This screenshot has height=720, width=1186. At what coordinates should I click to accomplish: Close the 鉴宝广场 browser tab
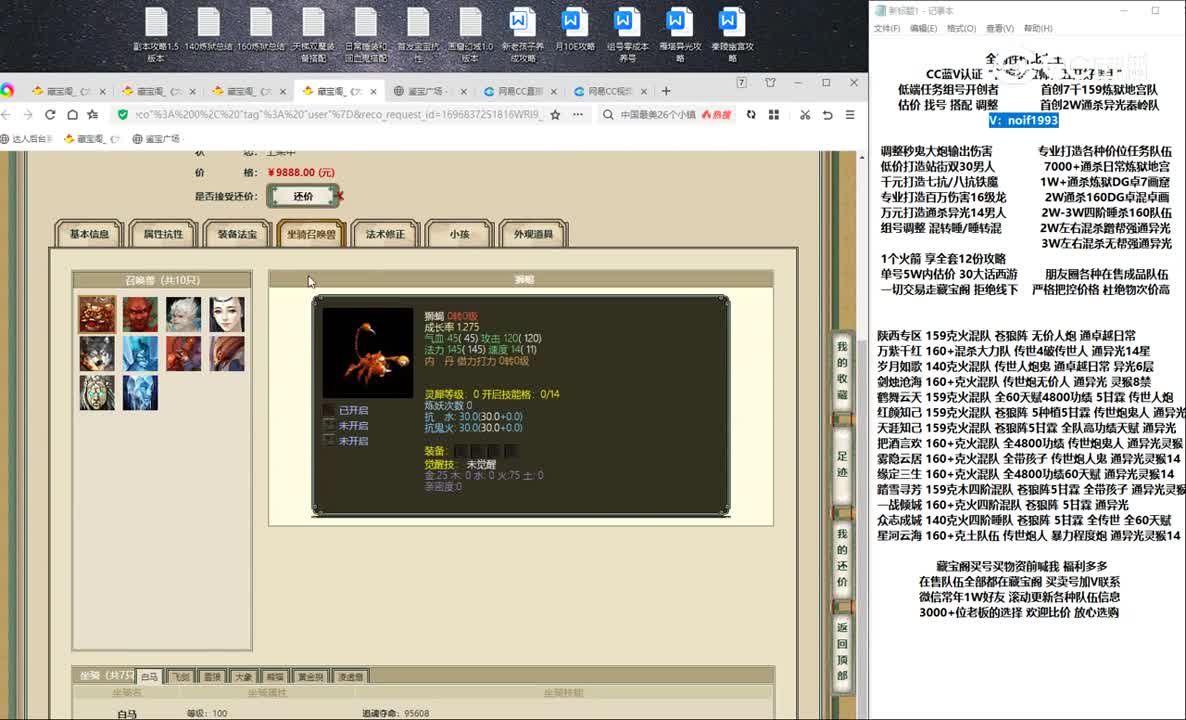click(464, 92)
